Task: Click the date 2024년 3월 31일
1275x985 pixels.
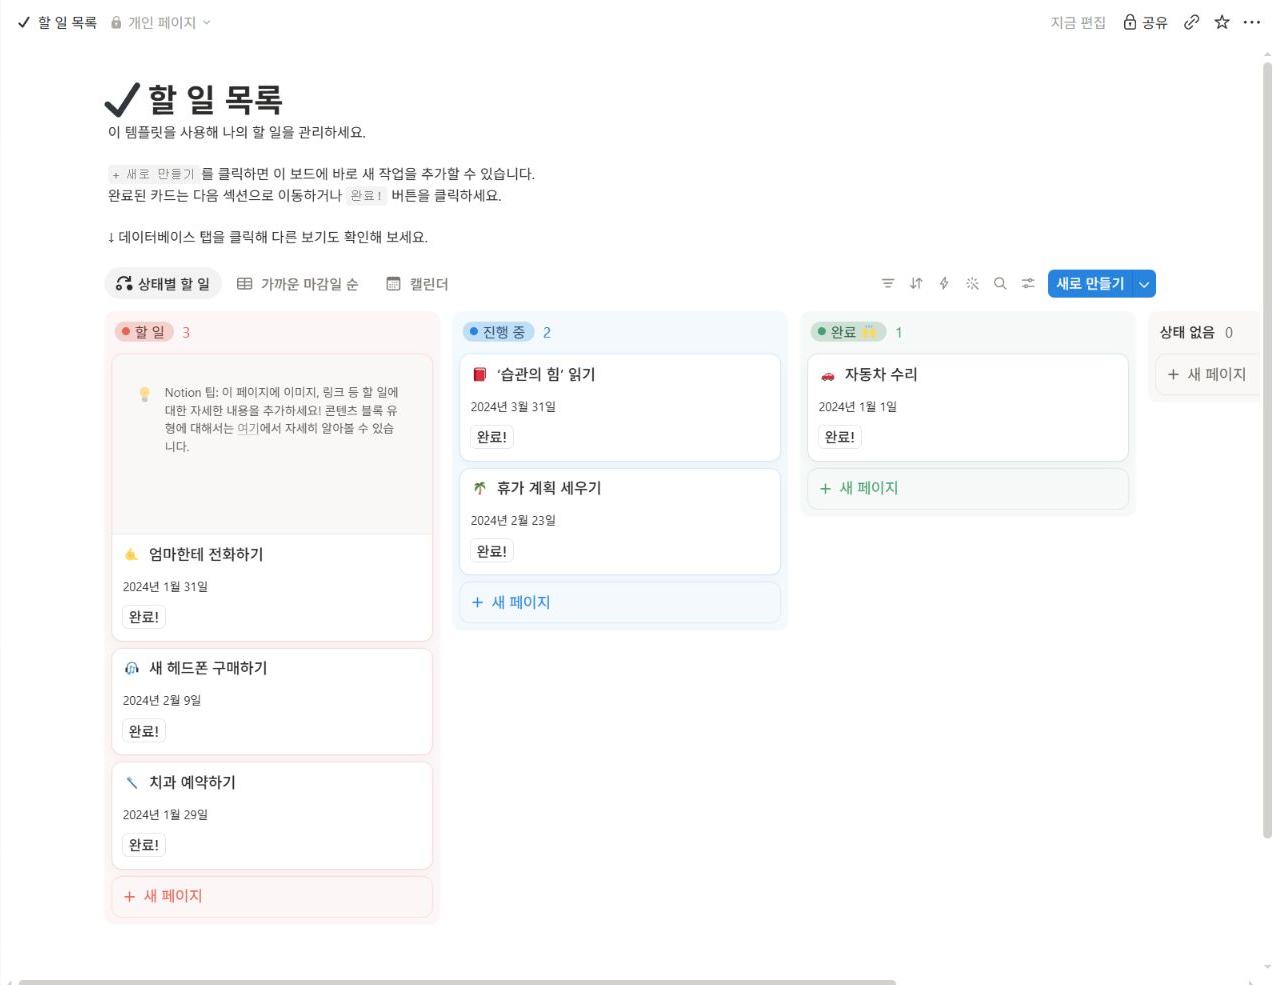Action: [513, 407]
